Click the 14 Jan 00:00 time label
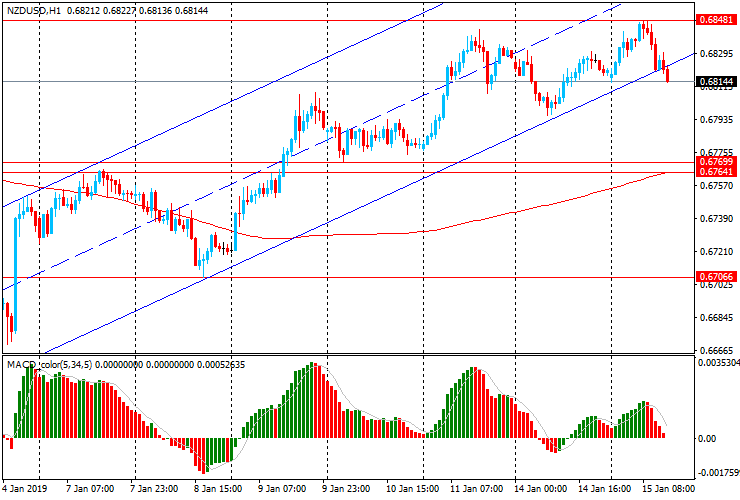The width and height of the screenshot is (740, 500). tap(538, 490)
